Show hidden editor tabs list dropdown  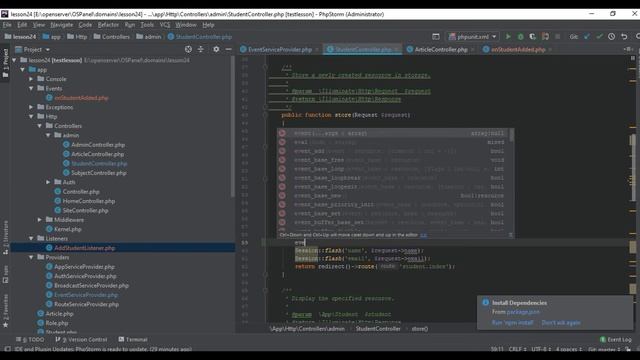[x=627, y=49]
